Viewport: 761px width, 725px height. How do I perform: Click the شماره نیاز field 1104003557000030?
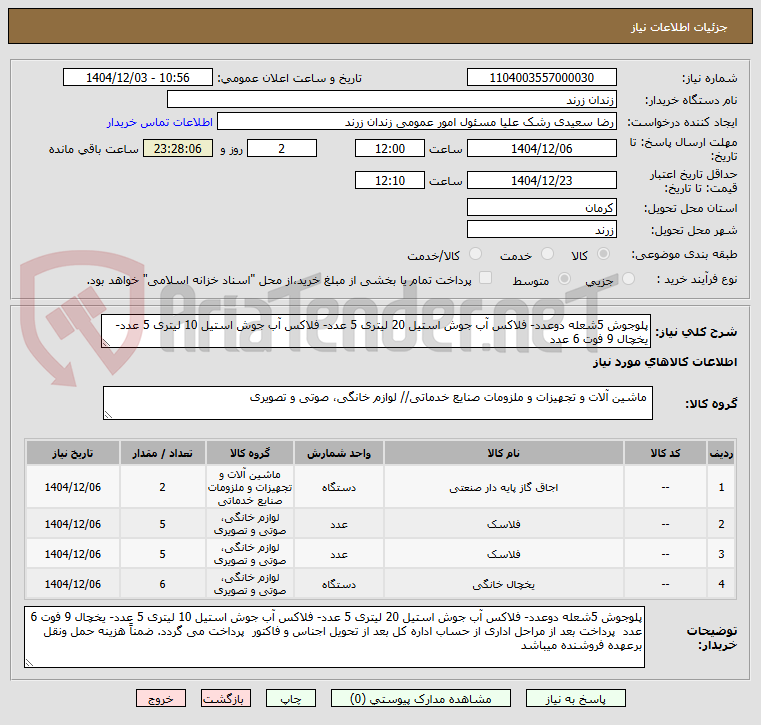click(542, 78)
